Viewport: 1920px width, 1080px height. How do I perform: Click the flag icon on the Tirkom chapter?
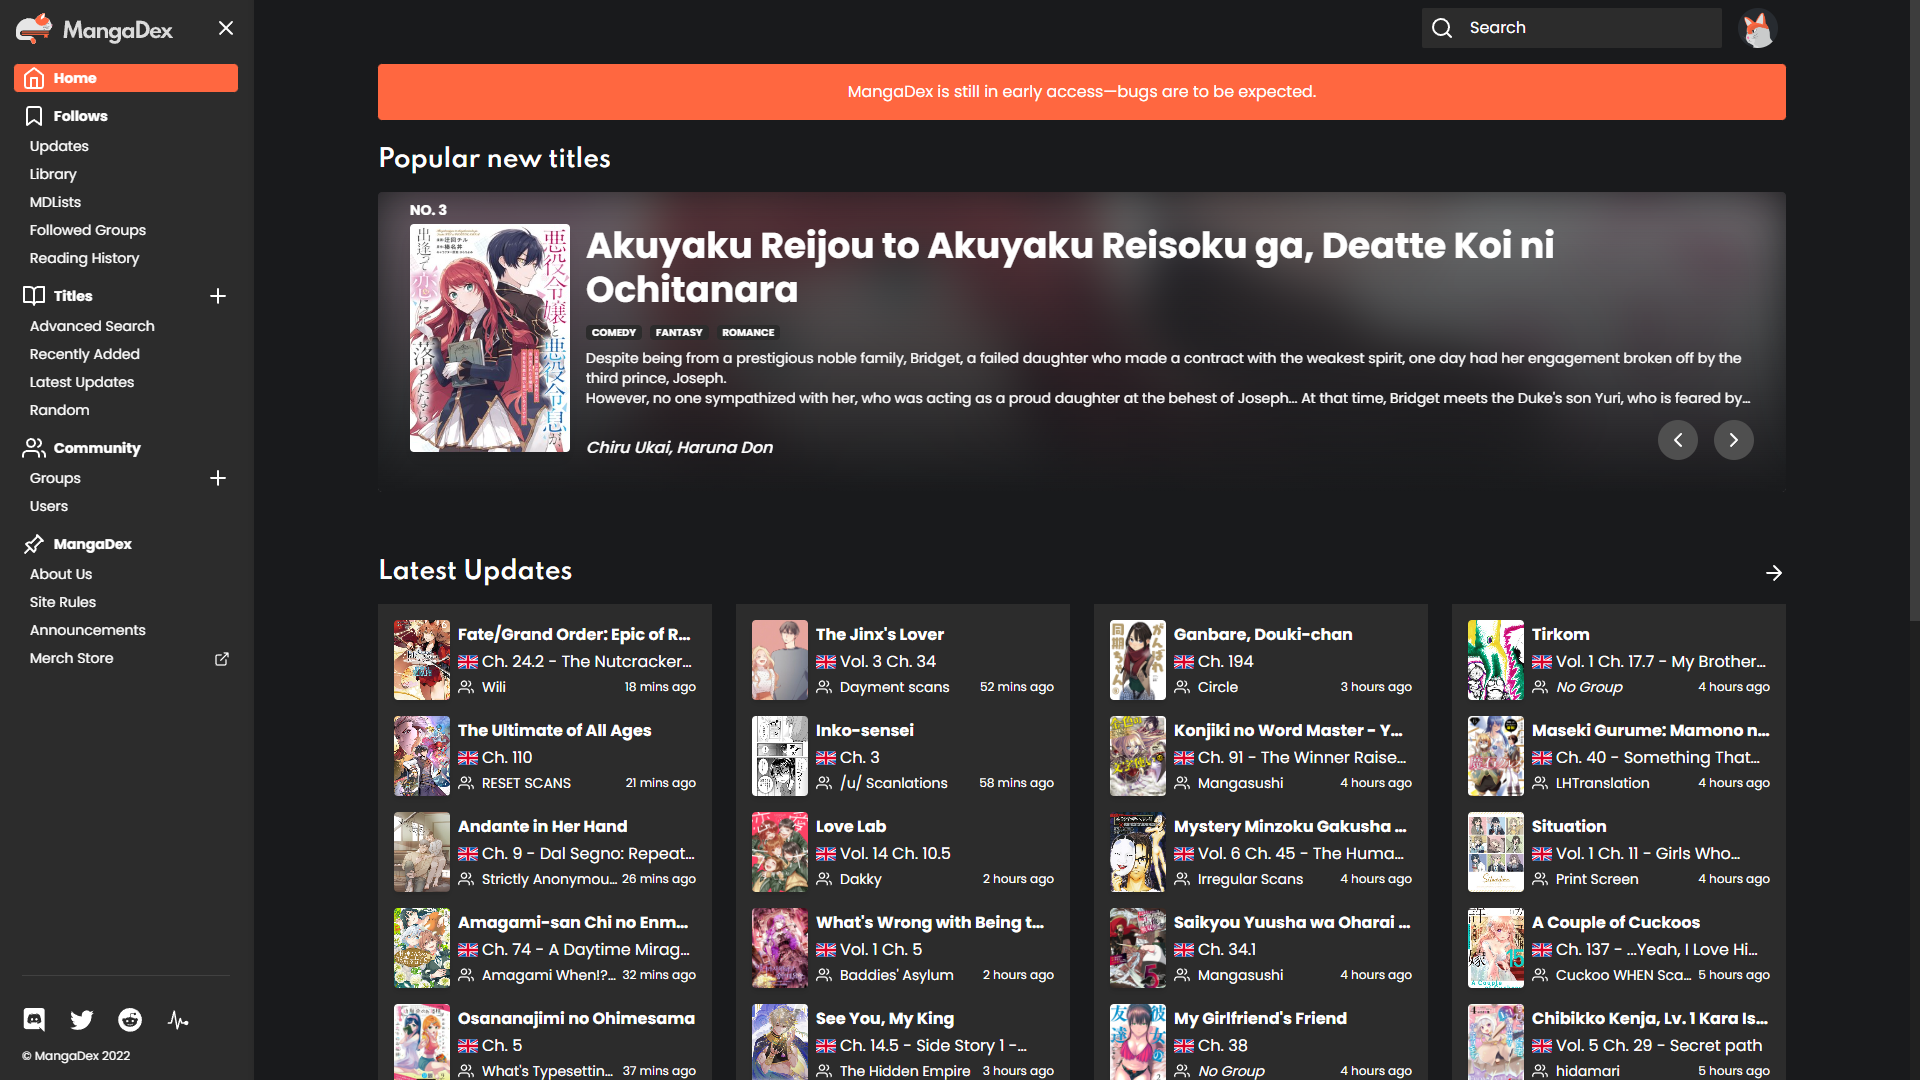pos(1542,662)
